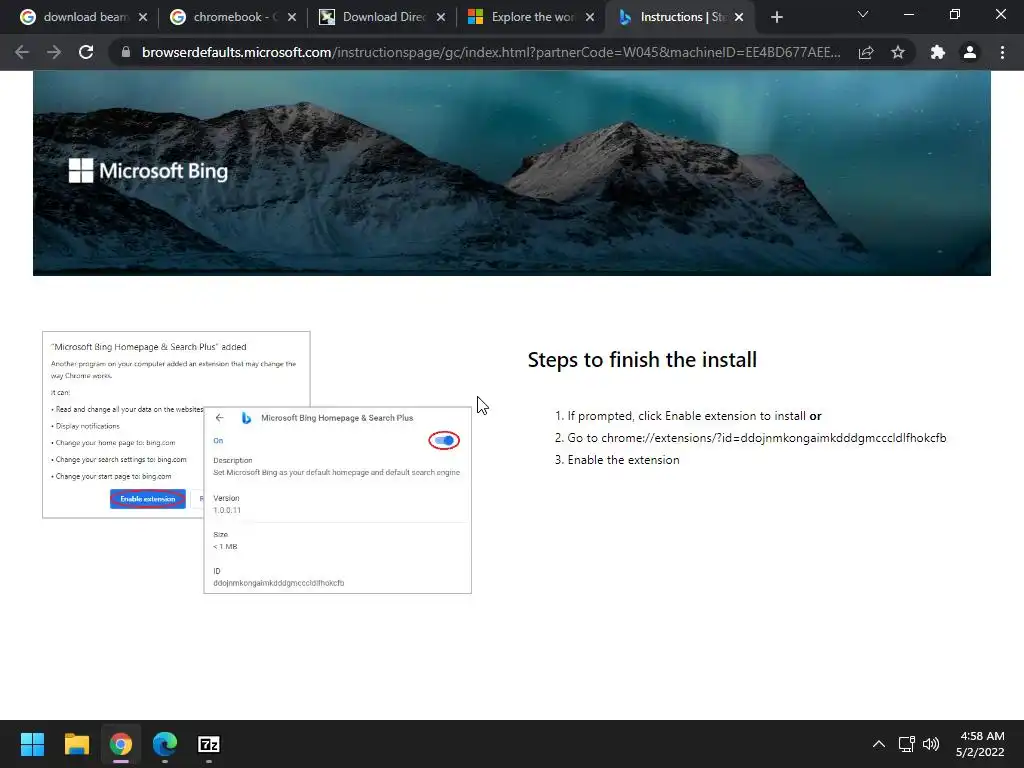The height and width of the screenshot is (768, 1024).
Task: Click the Microsoft Bing logo in banner
Action: tap(148, 171)
